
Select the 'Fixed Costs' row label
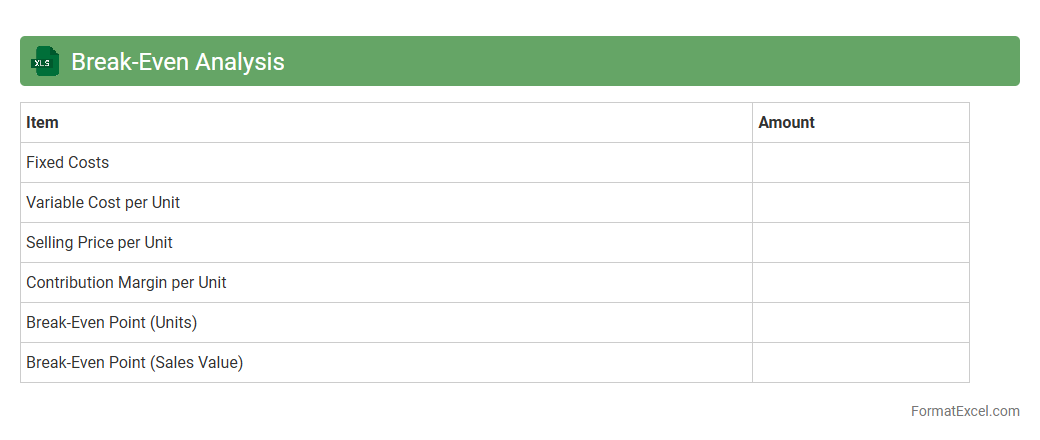[68, 163]
